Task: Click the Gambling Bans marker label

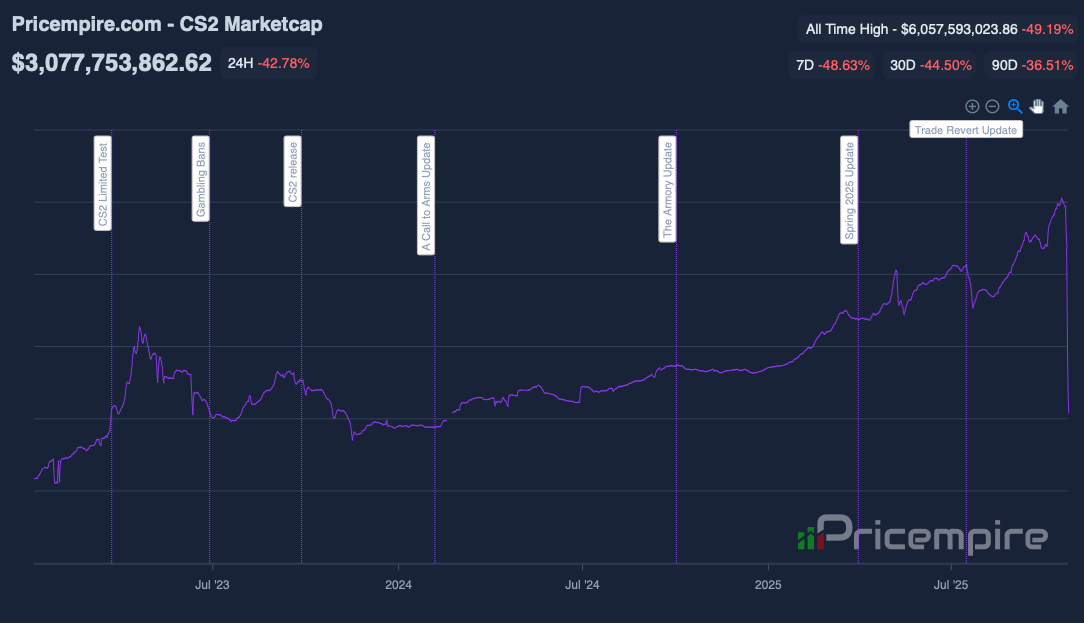Action: [201, 178]
